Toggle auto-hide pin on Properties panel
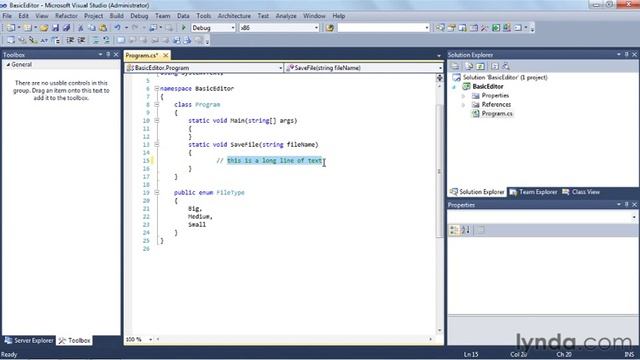The image size is (640, 360). click(x=627, y=204)
